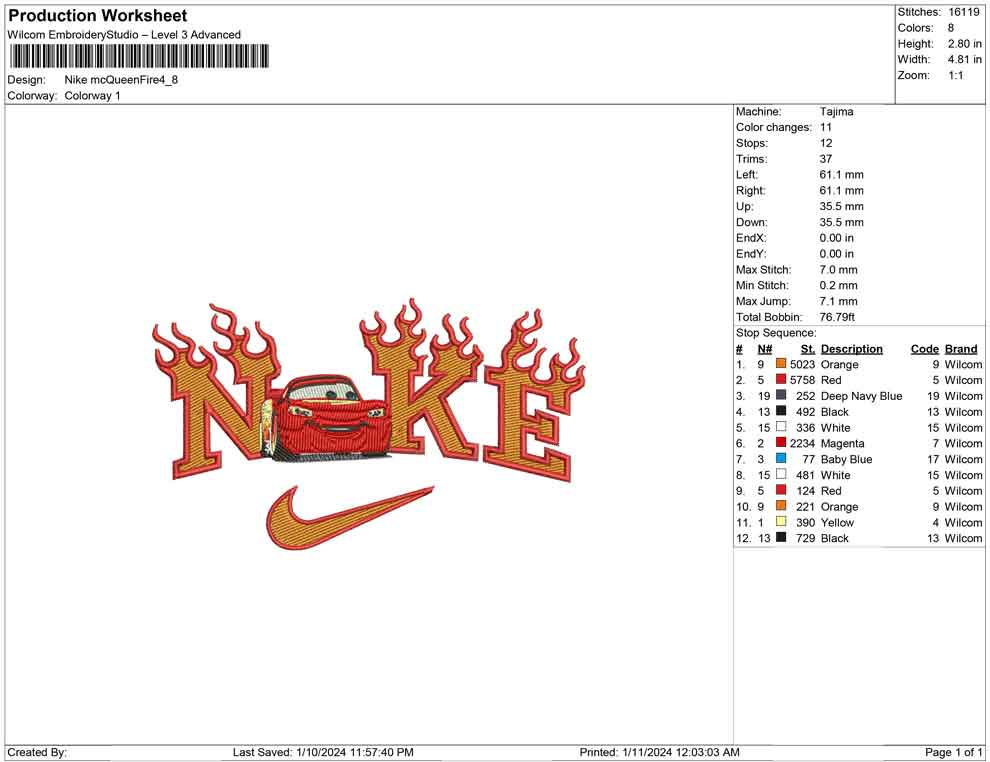Click the Magenta thread color swatch

tap(781, 443)
